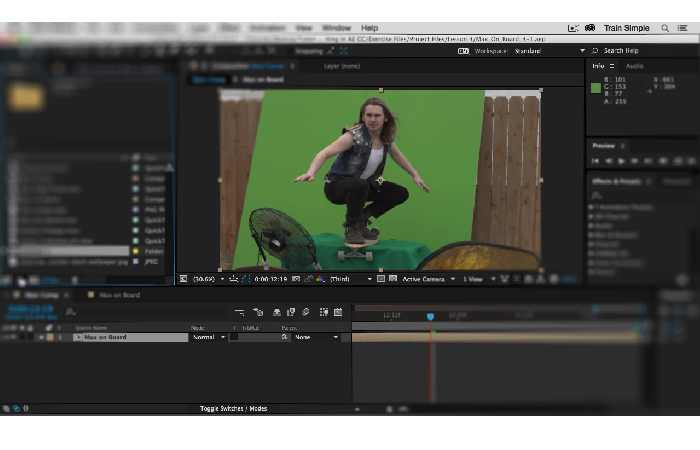Toggle region of interest button
Screen dimensions: 700x450
click(x=381, y=279)
